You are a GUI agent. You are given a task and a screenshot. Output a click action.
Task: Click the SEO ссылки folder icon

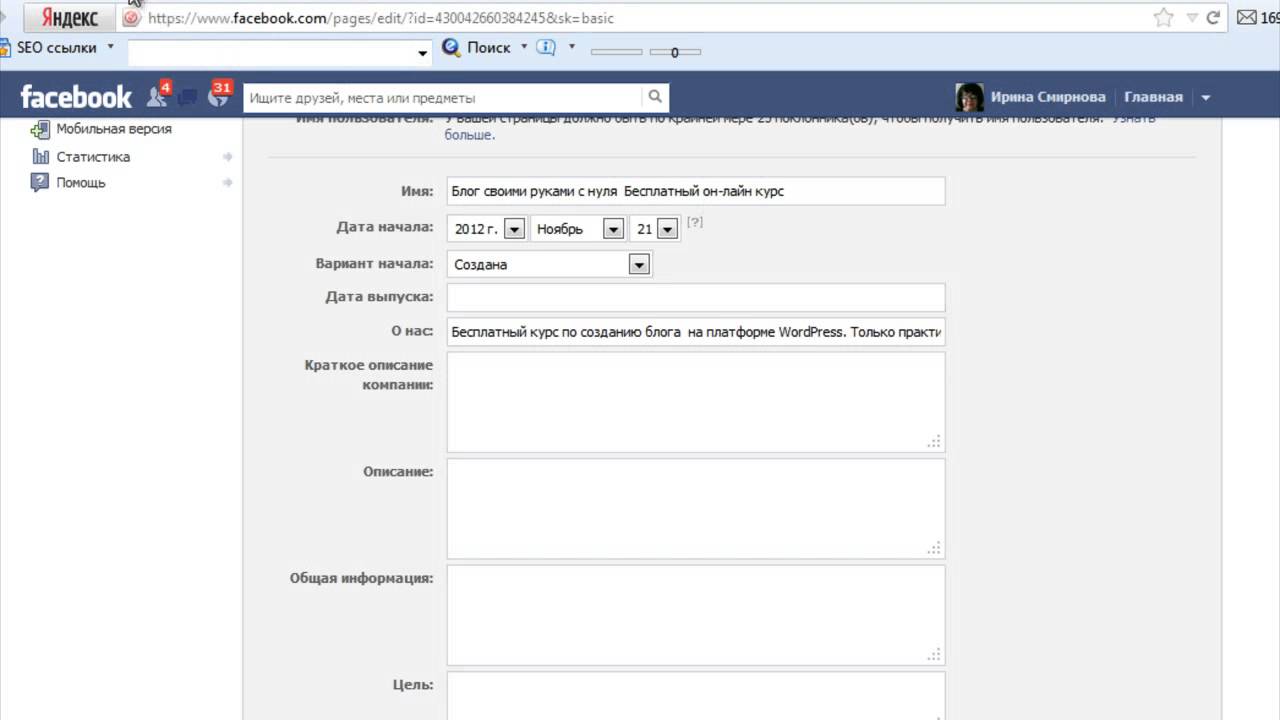coord(5,47)
